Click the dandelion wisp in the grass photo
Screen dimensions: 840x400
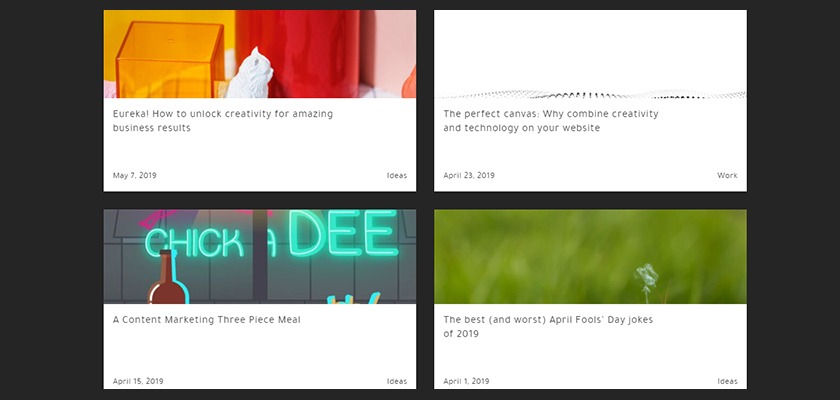(647, 282)
